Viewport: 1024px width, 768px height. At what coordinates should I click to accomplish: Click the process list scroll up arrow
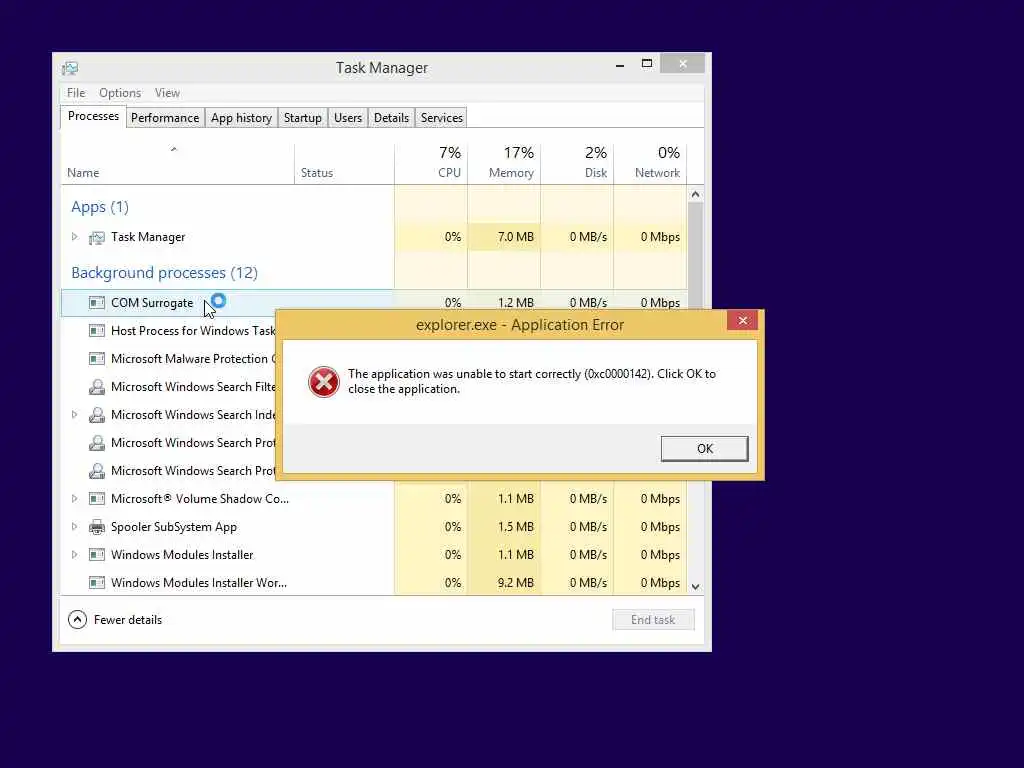coord(696,195)
